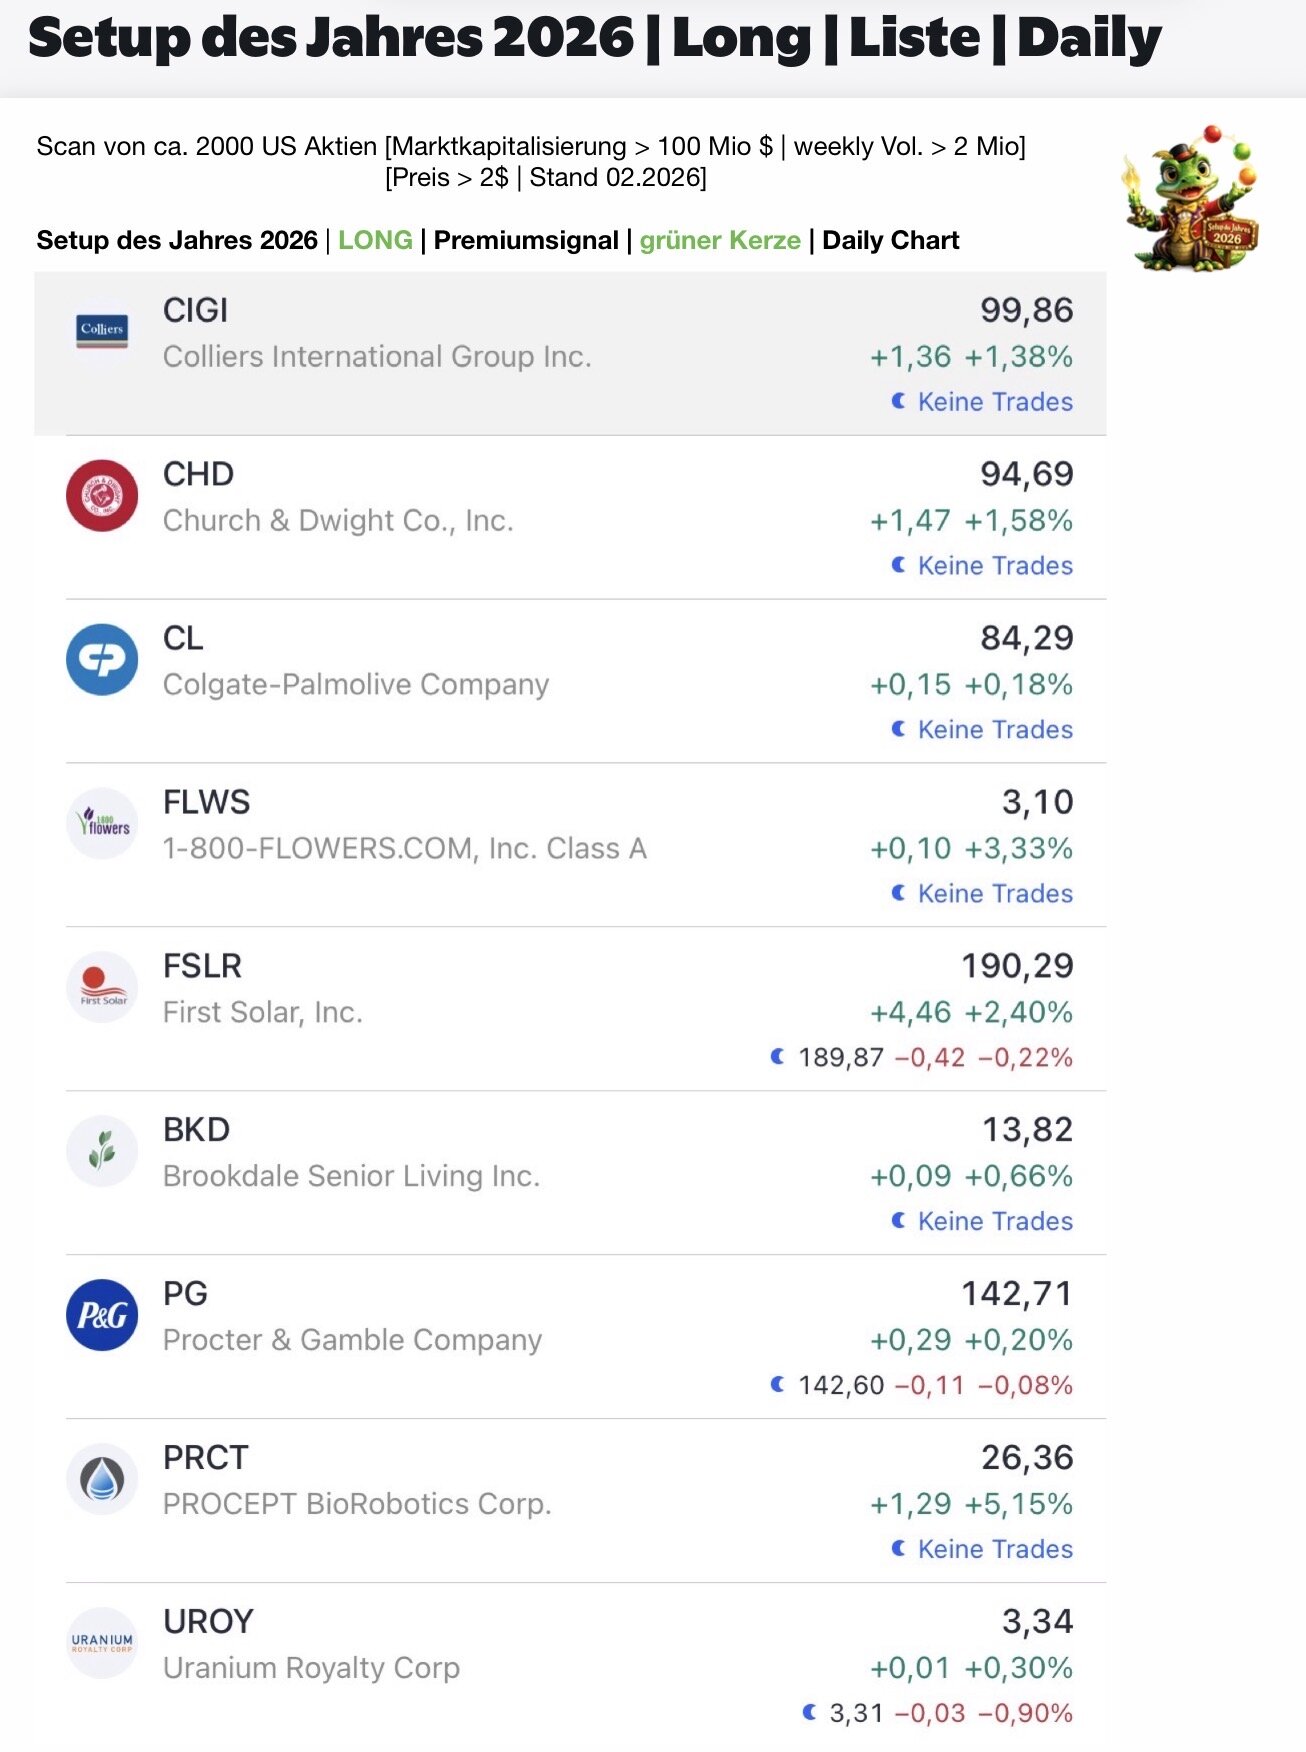Click the Church & Dwight logo icon
This screenshot has height=1752, width=1306.
click(x=102, y=495)
